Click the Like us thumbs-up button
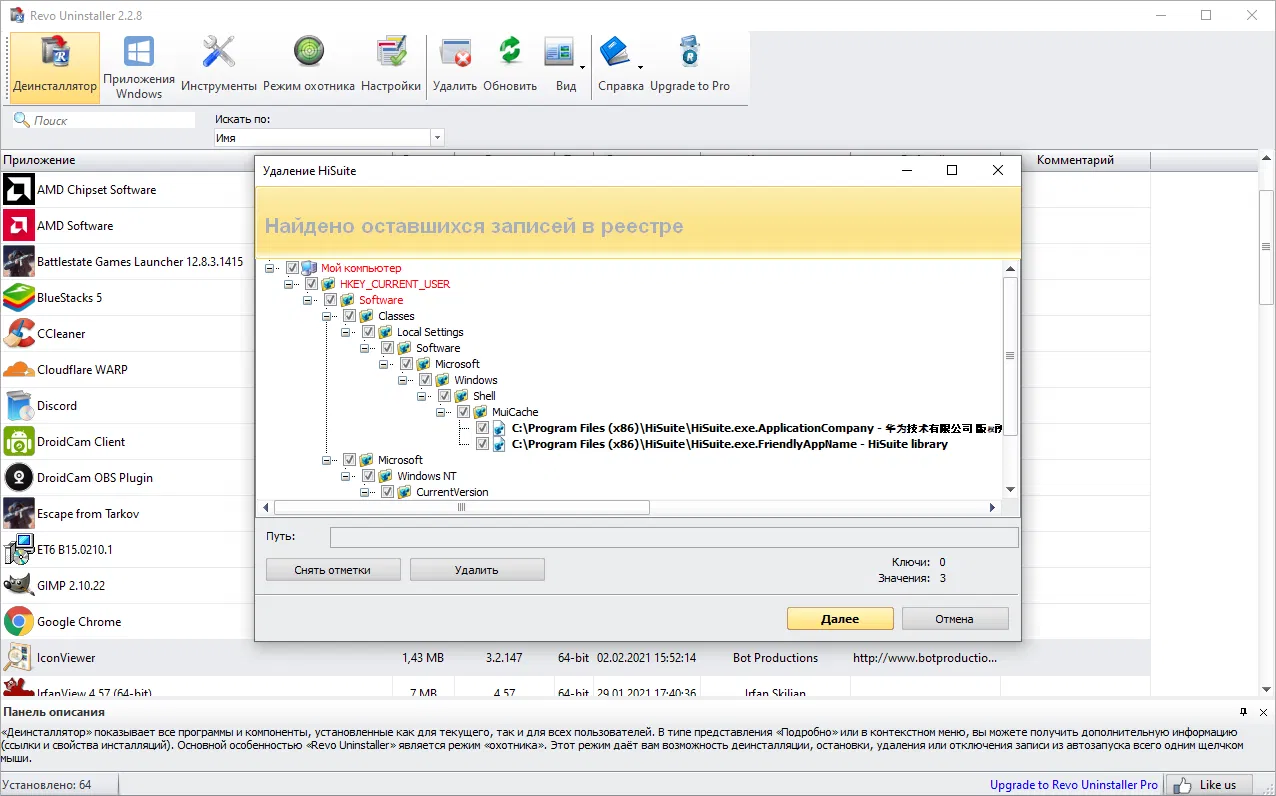The image size is (1276, 796). coord(1207,785)
